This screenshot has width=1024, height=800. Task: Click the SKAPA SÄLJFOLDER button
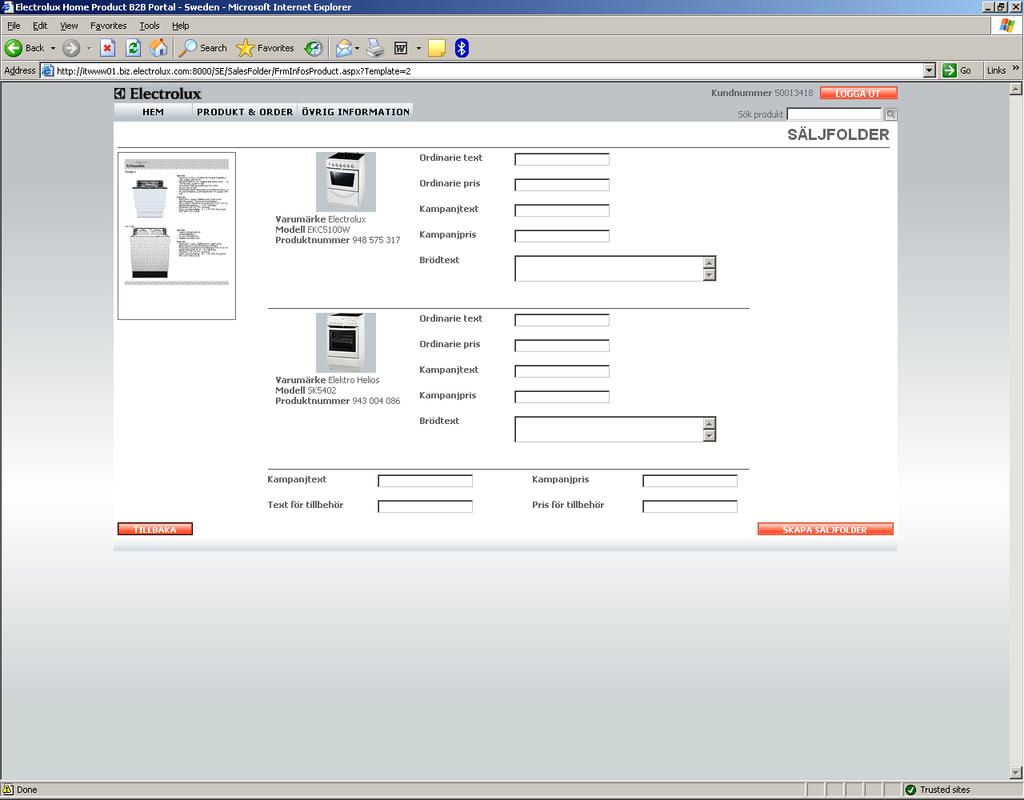[825, 529]
